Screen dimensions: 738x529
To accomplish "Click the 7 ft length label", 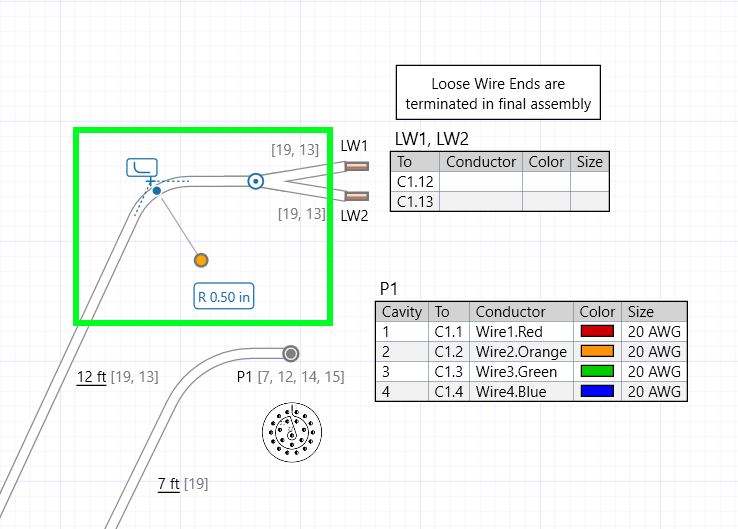I will pyautogui.click(x=168, y=483).
